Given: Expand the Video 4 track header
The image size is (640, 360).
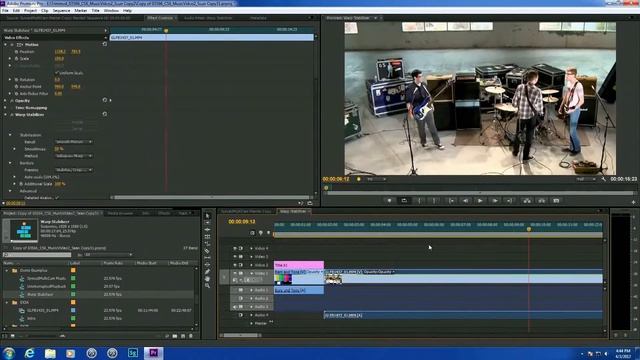Looking at the screenshot, I should click(x=251, y=248).
